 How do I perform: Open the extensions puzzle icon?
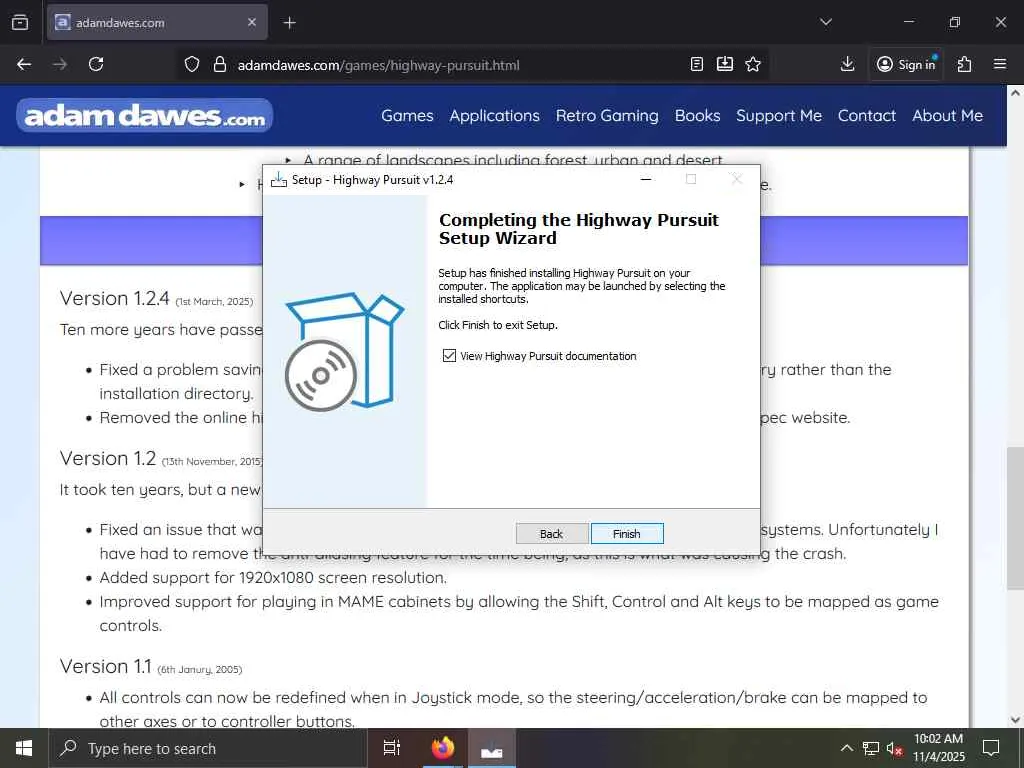click(x=965, y=64)
